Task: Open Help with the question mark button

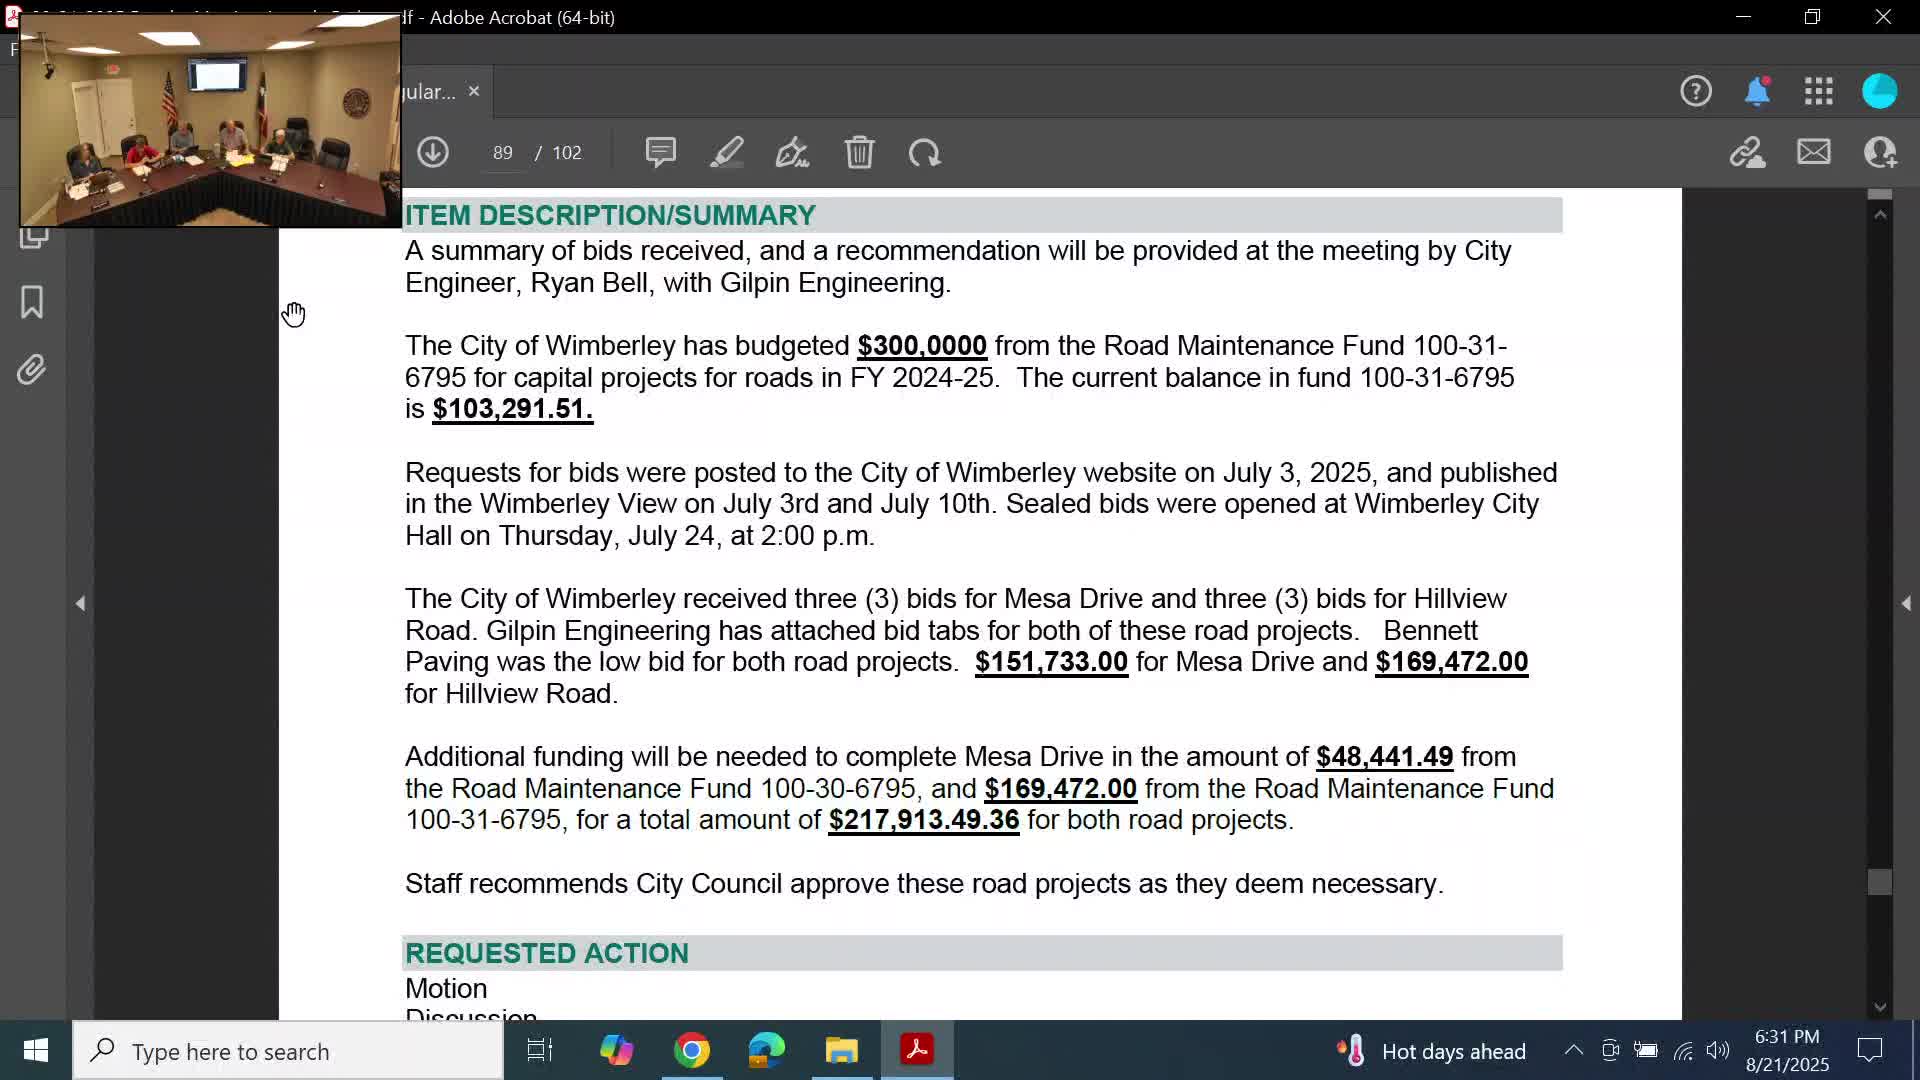Action: click(x=1696, y=91)
